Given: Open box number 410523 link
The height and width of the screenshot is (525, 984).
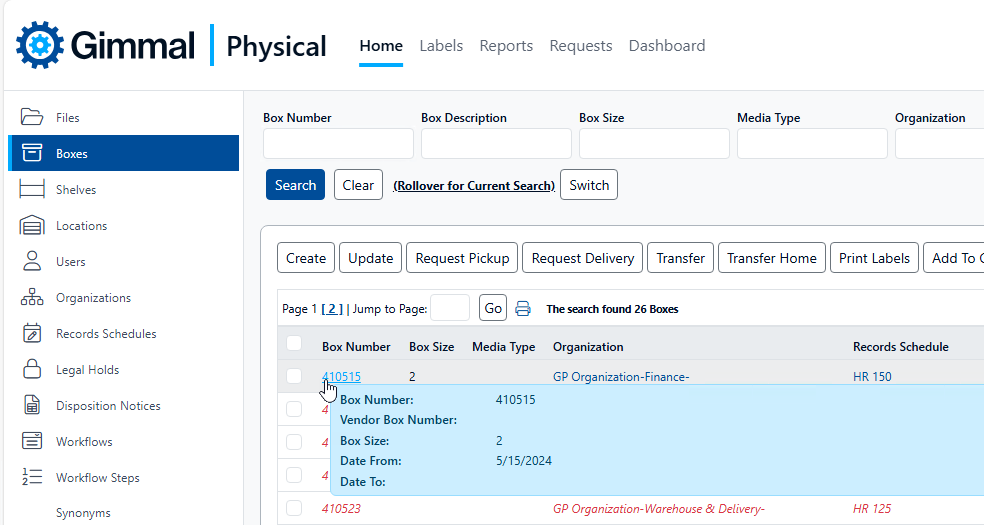Looking at the screenshot, I should [341, 508].
